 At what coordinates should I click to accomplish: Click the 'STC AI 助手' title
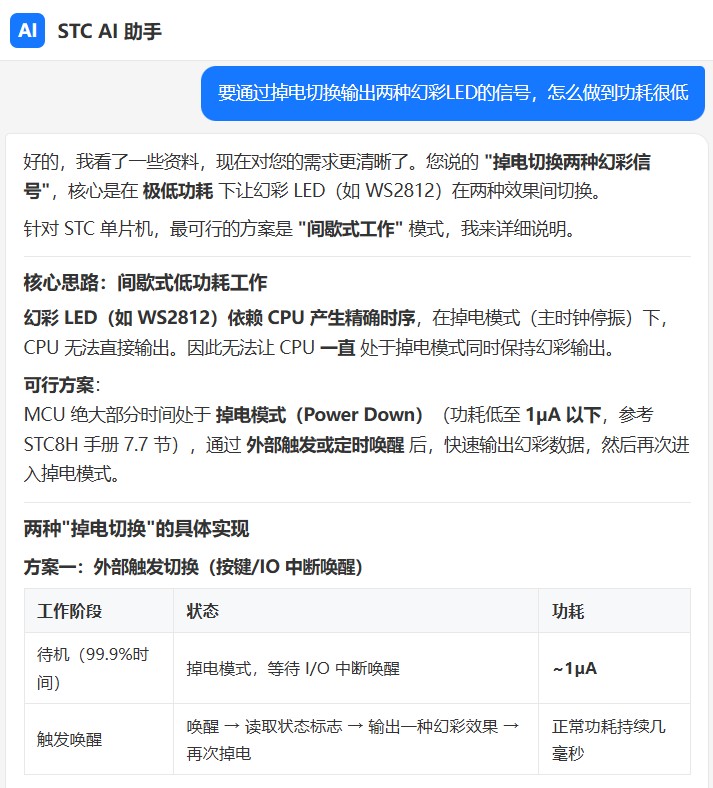tap(110, 31)
